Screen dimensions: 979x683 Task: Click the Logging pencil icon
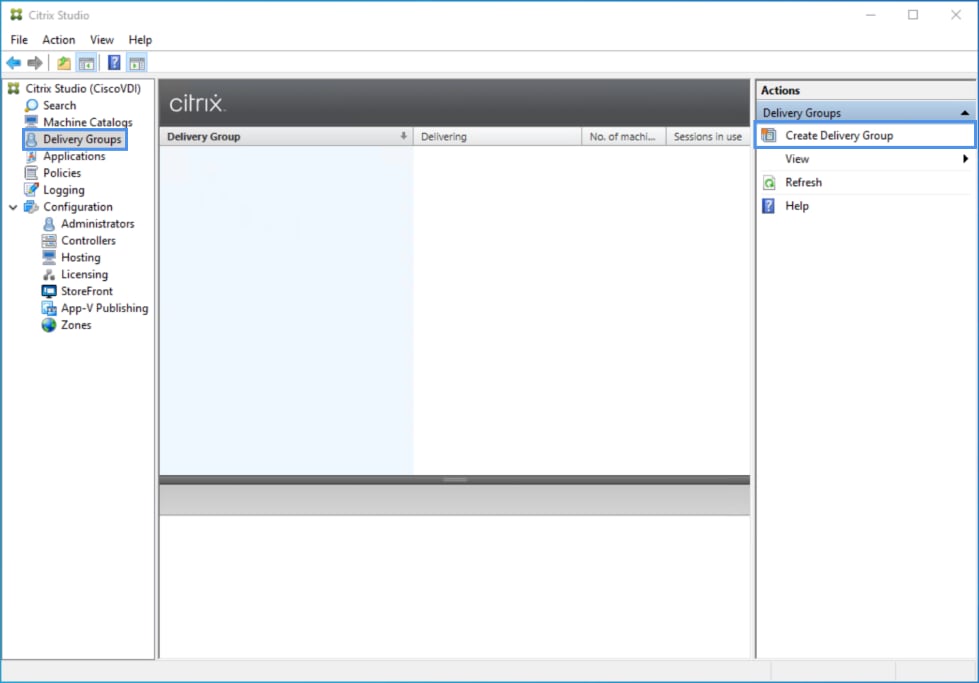31,189
